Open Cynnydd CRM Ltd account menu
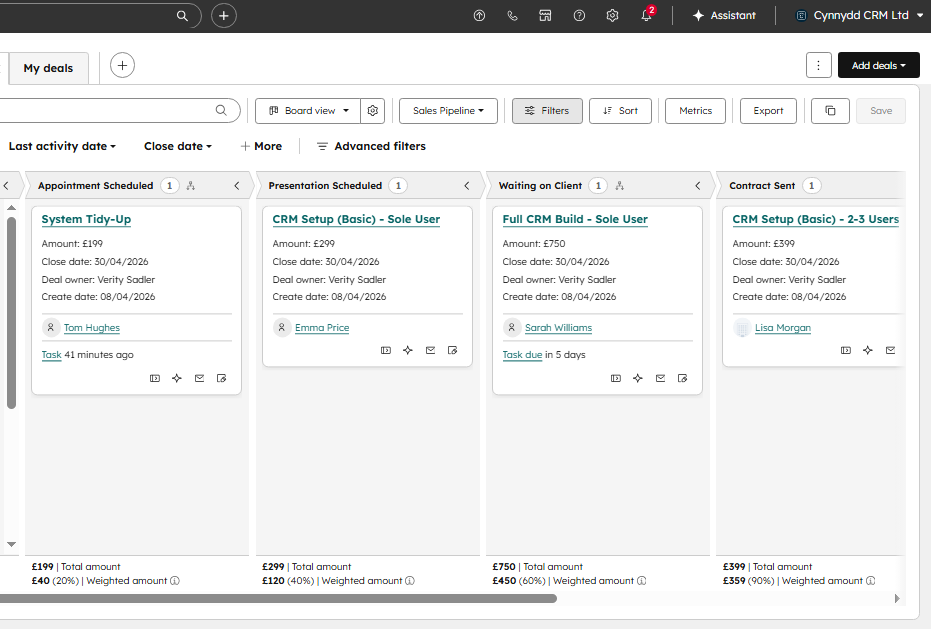 pos(859,15)
